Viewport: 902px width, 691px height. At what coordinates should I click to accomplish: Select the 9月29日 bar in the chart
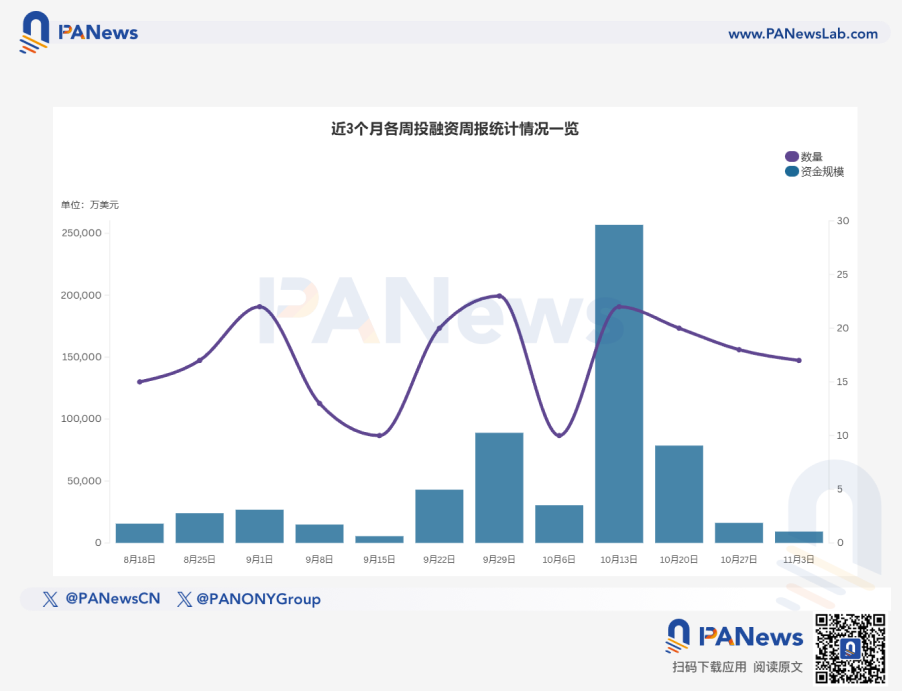499,488
